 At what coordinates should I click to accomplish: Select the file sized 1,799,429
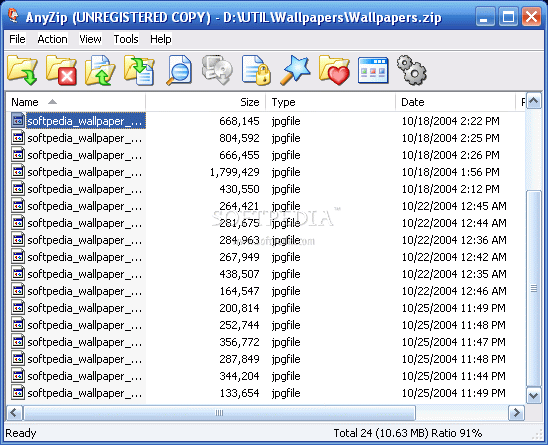(x=266, y=172)
